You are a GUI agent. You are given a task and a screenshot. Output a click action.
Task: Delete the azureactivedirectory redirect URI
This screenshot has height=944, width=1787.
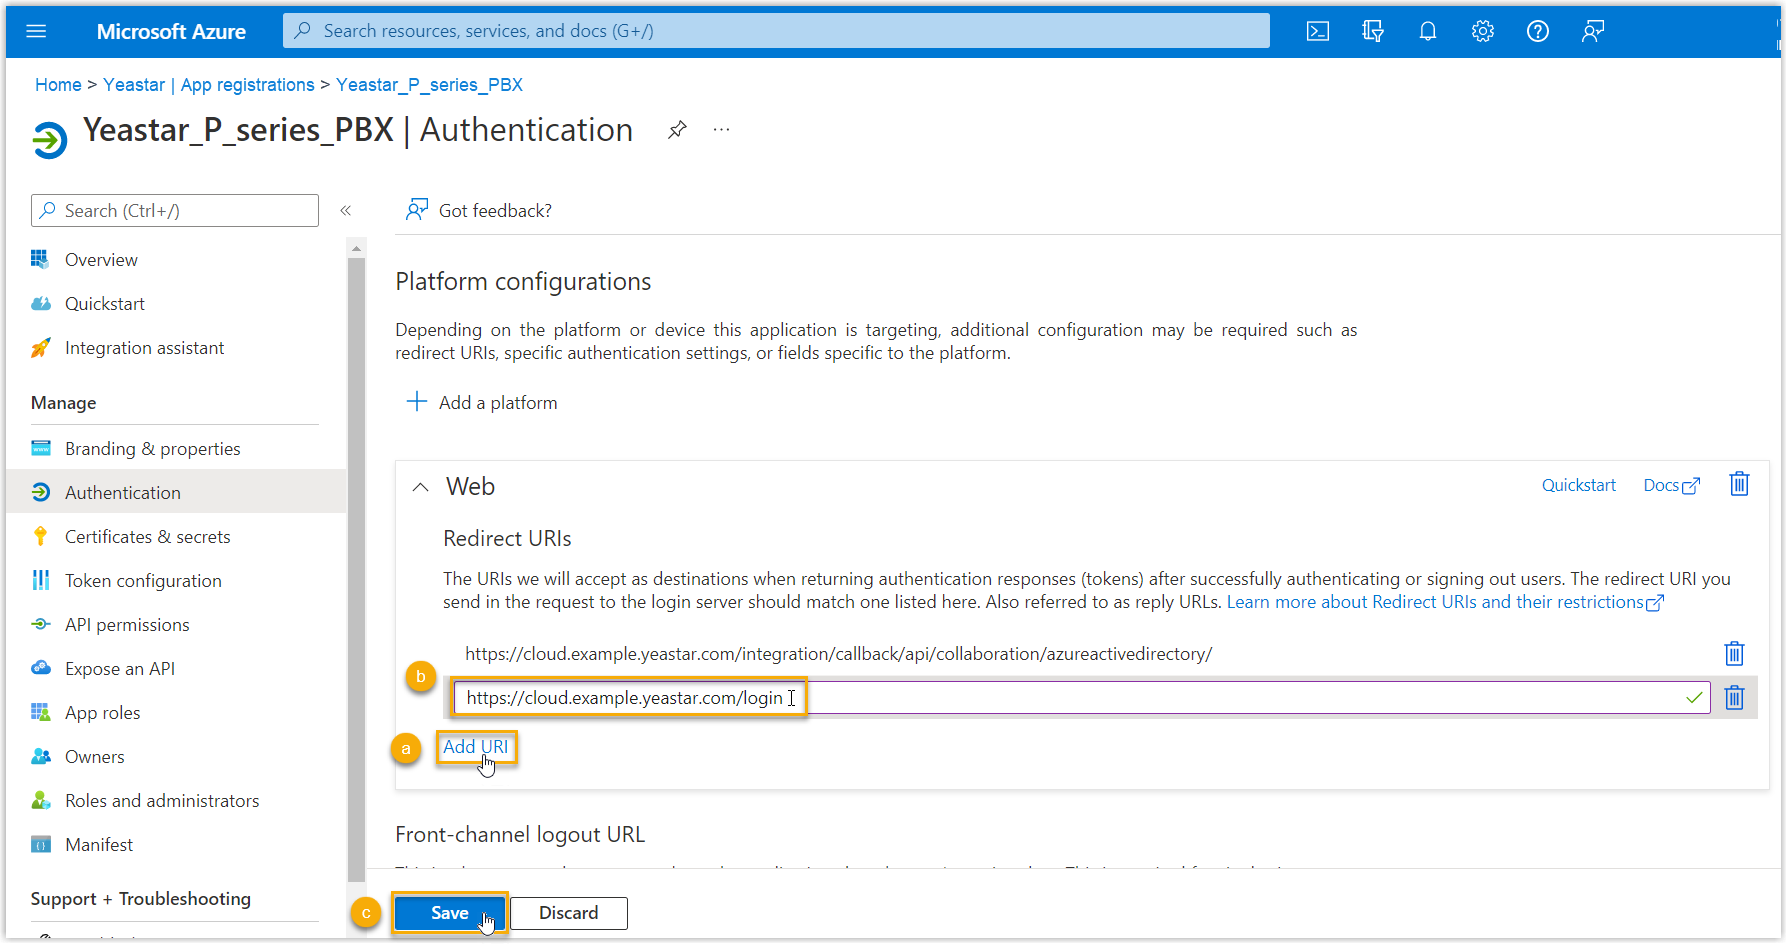[1734, 654]
